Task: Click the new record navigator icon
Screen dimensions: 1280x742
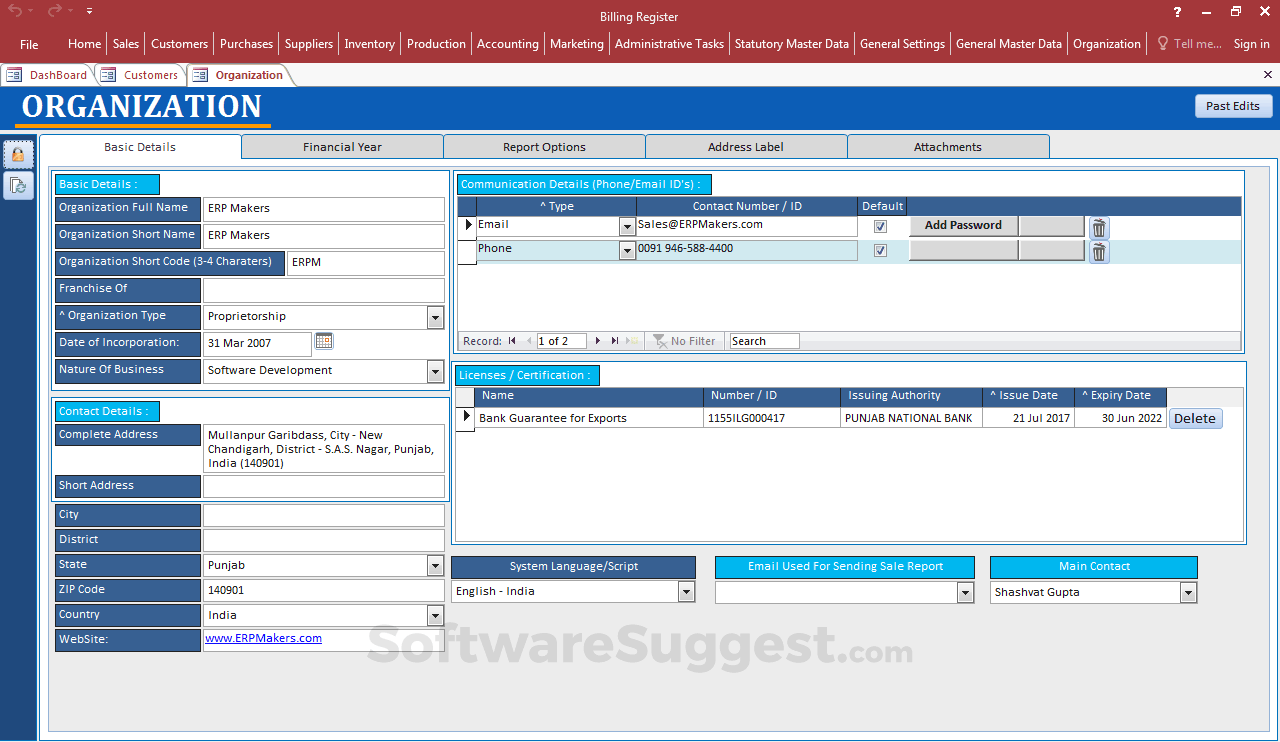Action: point(632,341)
